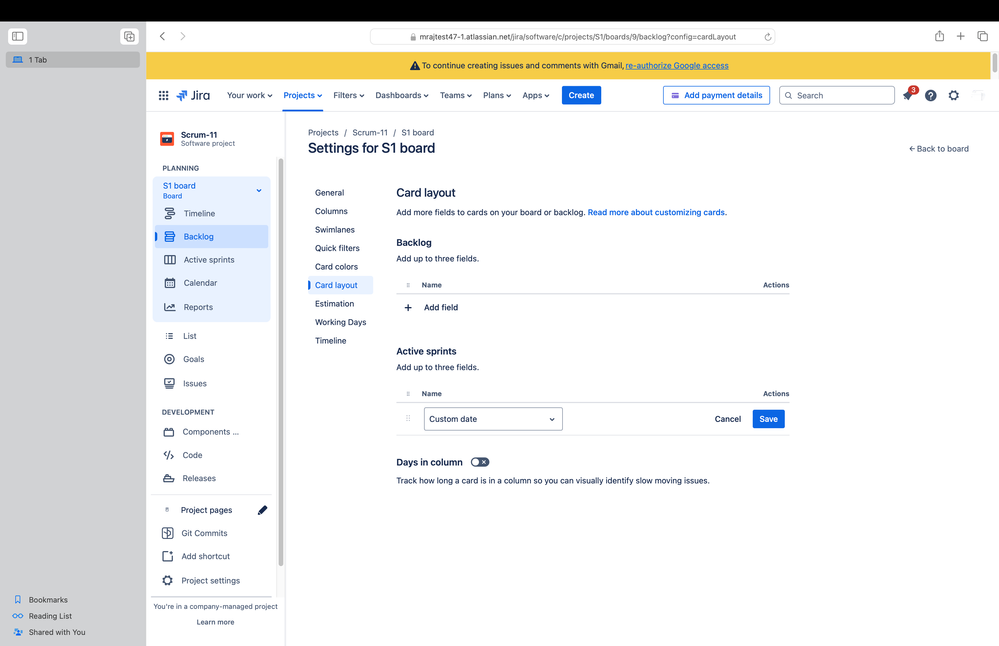999x646 pixels.
Task: Click the browser share icon
Action: pos(939,36)
